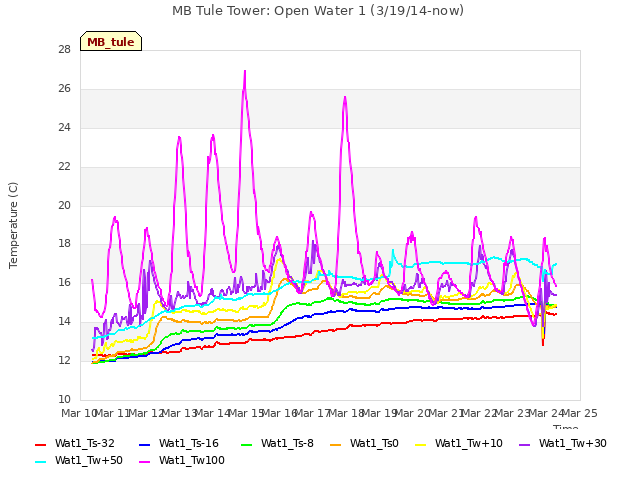This screenshot has height=480, width=640.
Task: Click the red dip near Mar 24
Action: (543, 344)
